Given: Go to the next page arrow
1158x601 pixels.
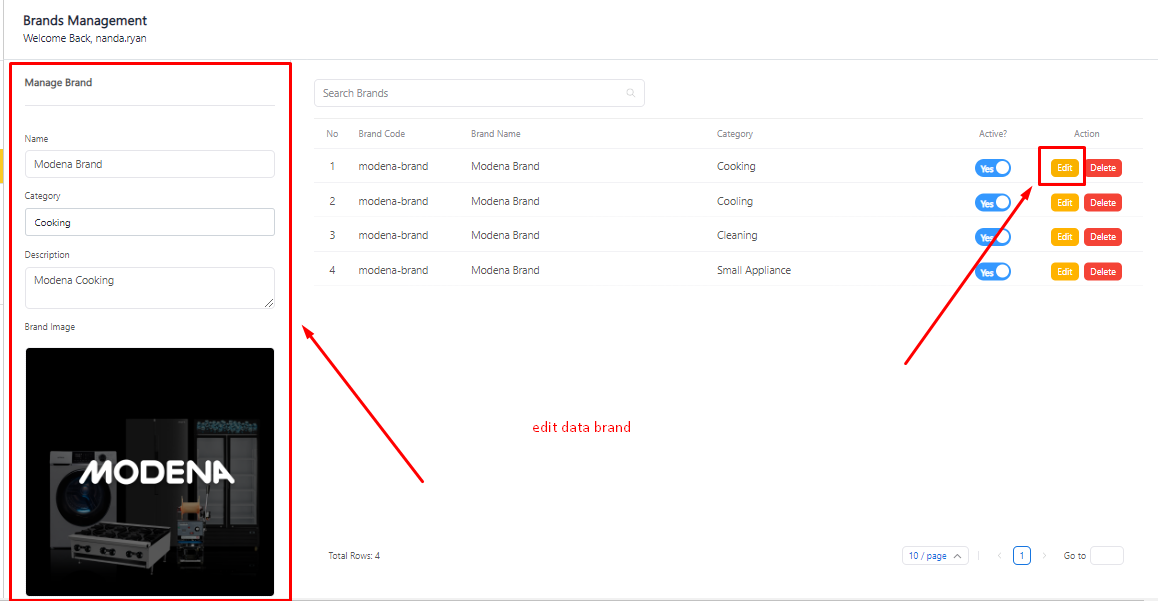Looking at the screenshot, I should click(x=1044, y=556).
